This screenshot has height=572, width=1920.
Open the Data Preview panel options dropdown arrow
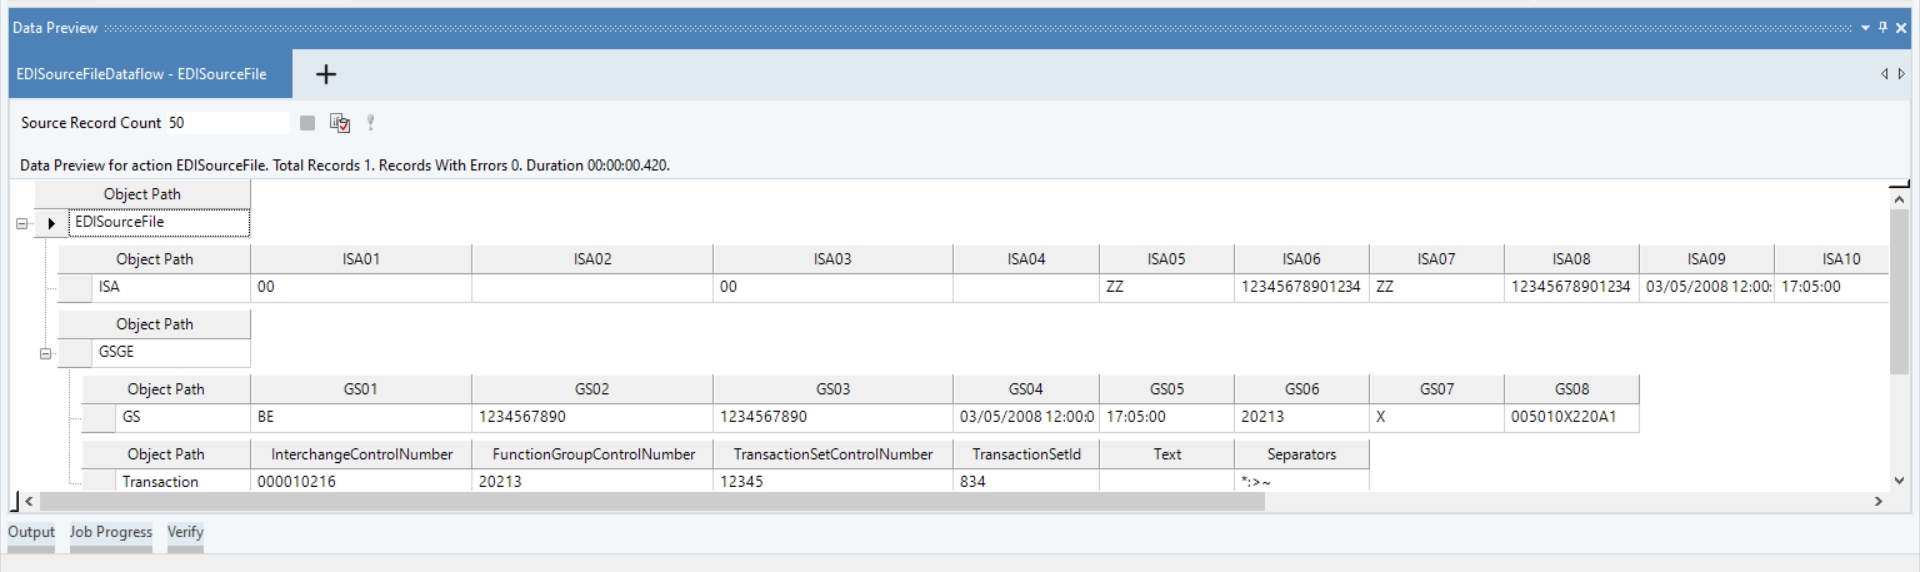(1865, 28)
